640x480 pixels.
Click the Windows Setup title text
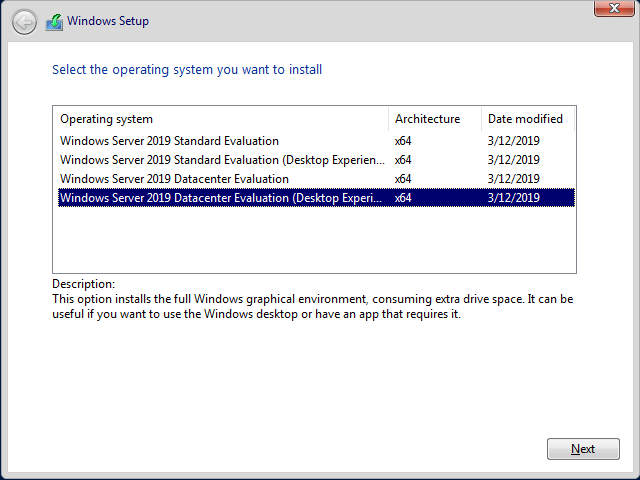coord(108,21)
